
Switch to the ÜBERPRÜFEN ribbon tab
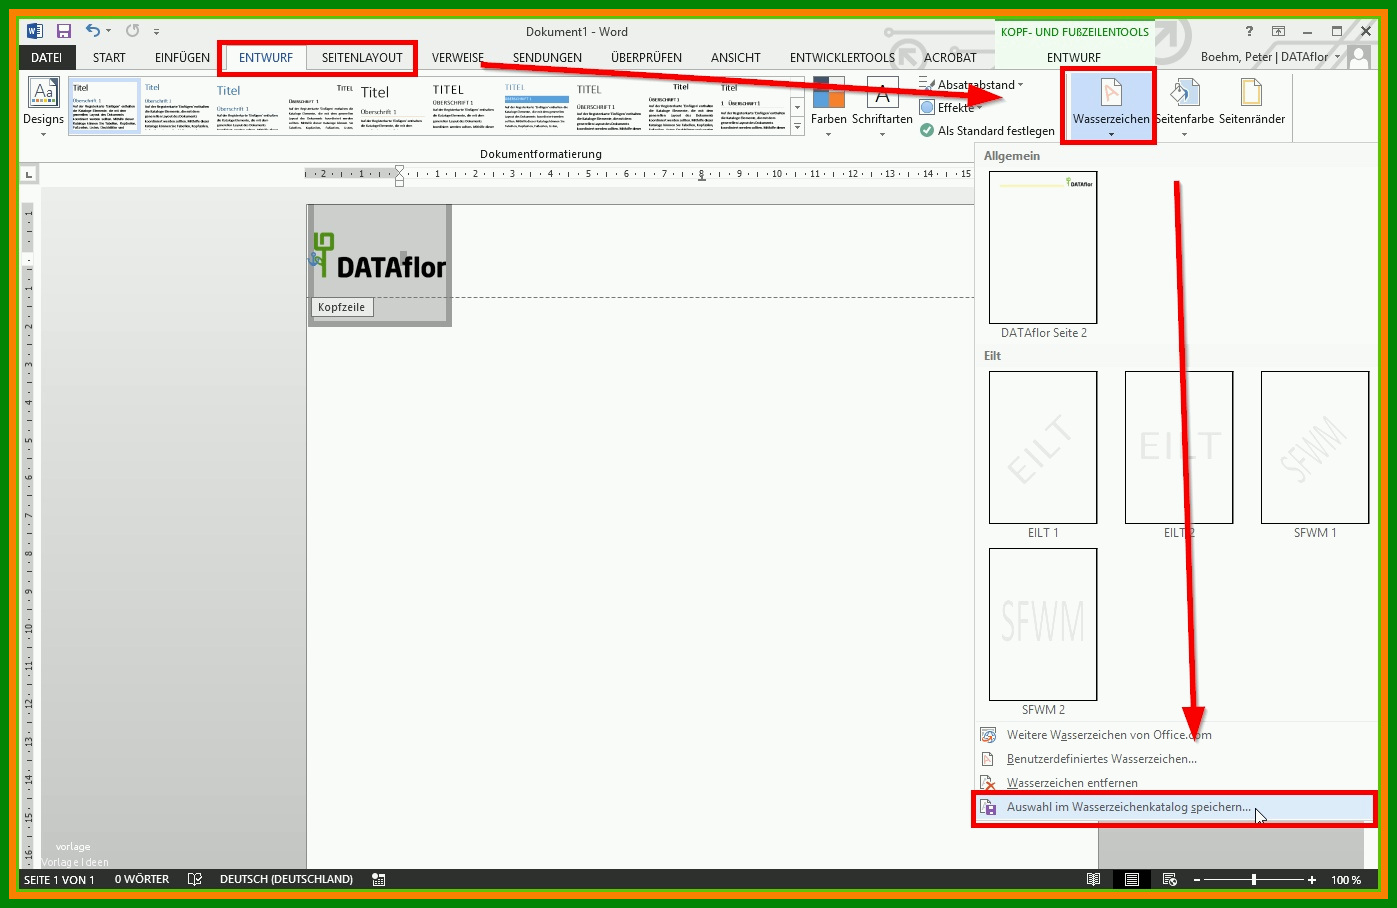point(646,57)
